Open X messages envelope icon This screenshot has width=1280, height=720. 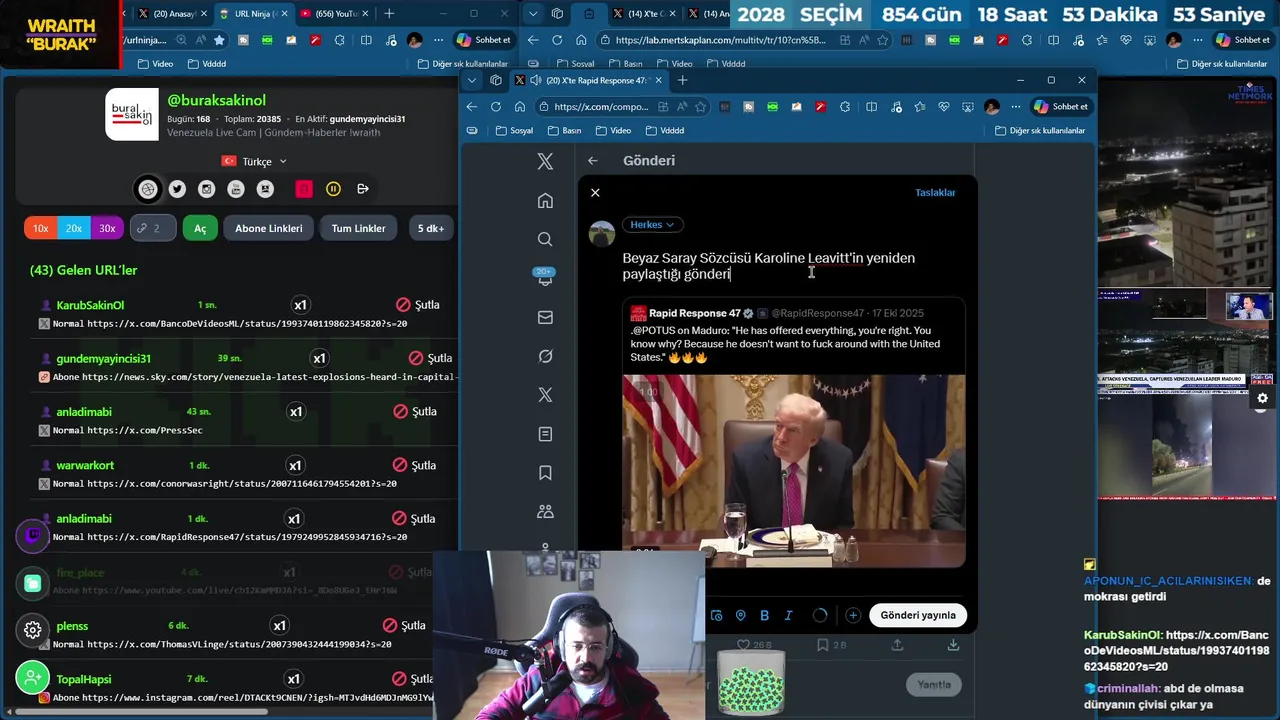point(545,317)
